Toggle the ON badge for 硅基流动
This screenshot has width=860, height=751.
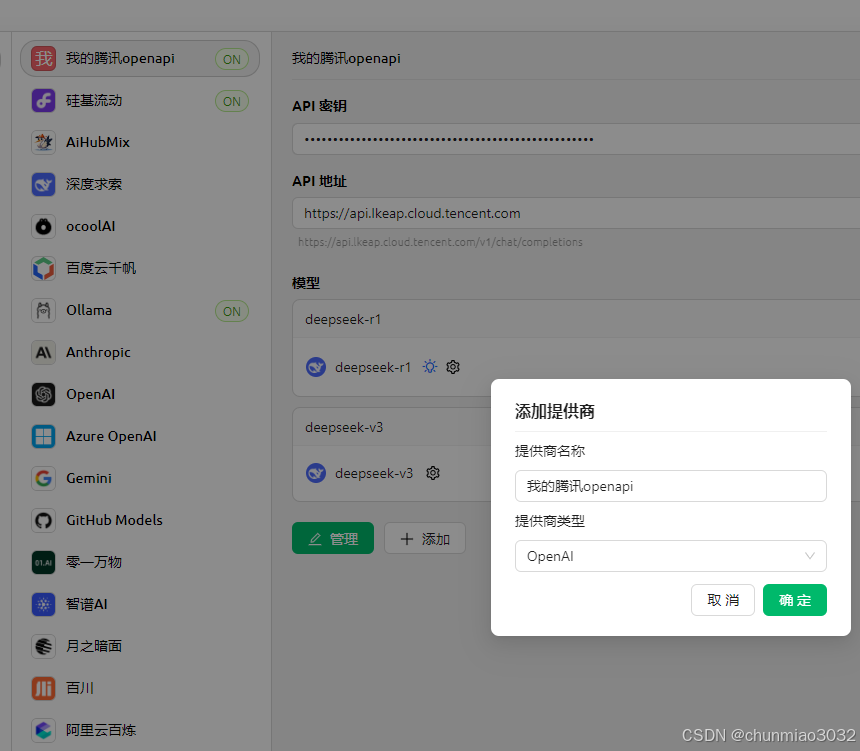coord(232,101)
